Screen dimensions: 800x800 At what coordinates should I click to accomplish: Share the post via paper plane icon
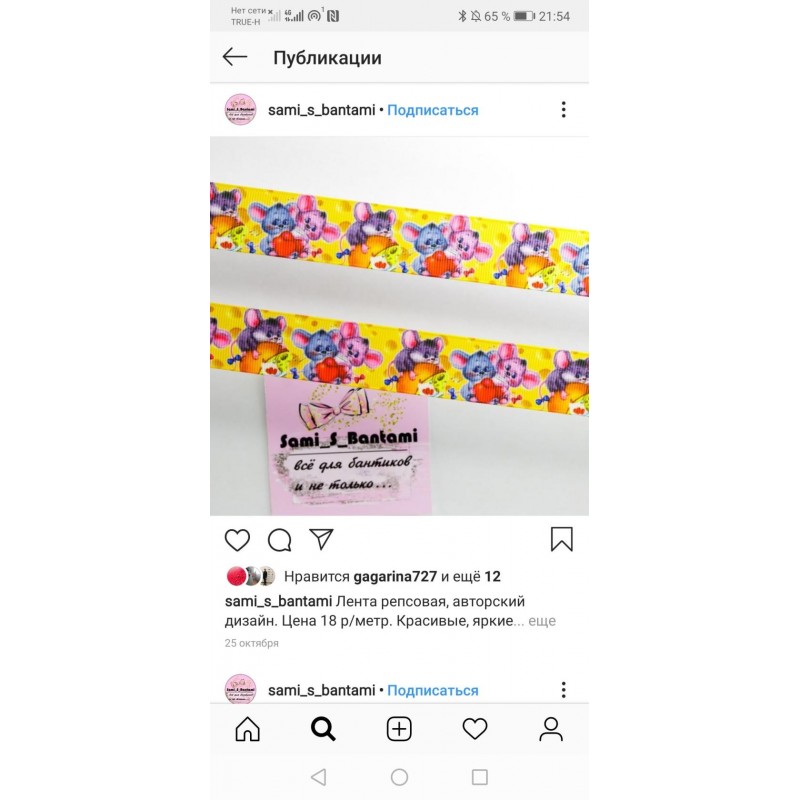click(321, 539)
